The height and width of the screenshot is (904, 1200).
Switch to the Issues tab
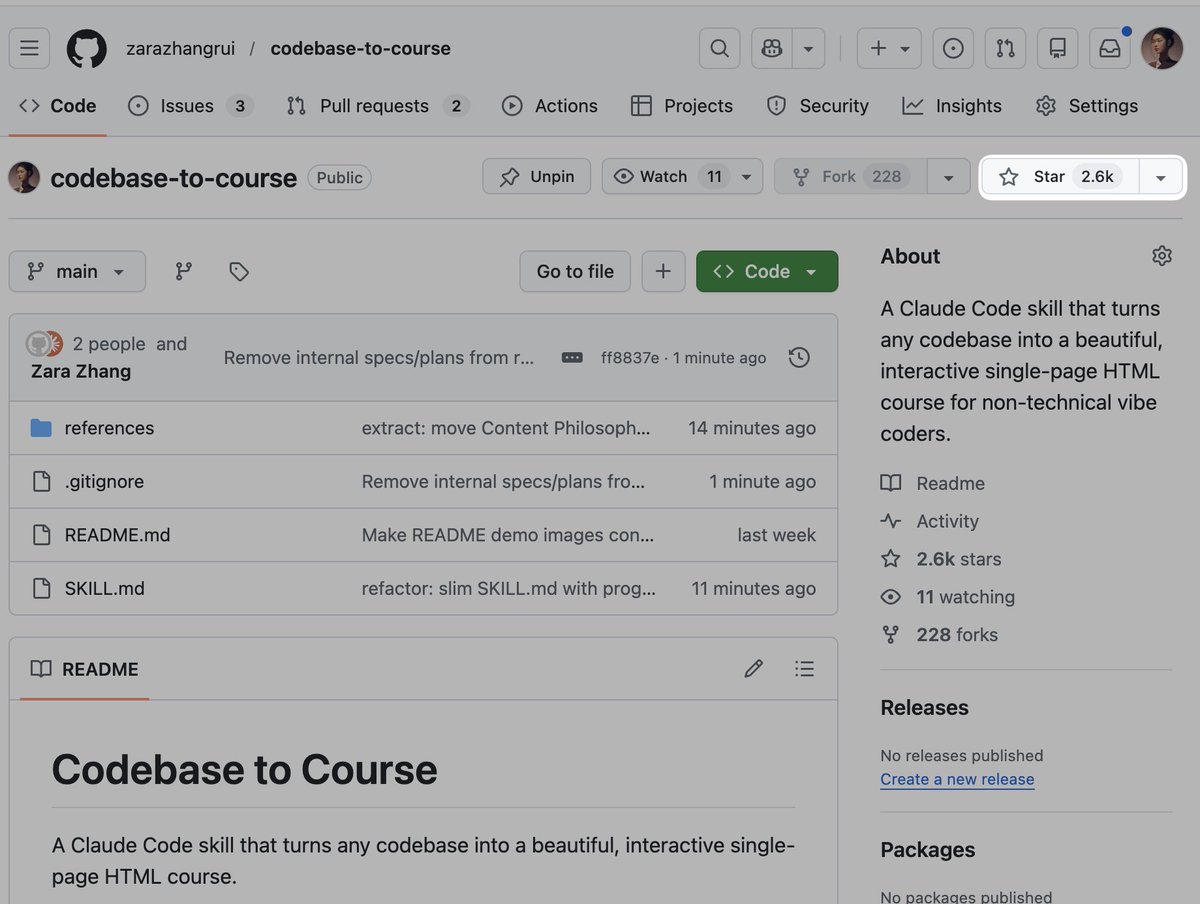190,106
